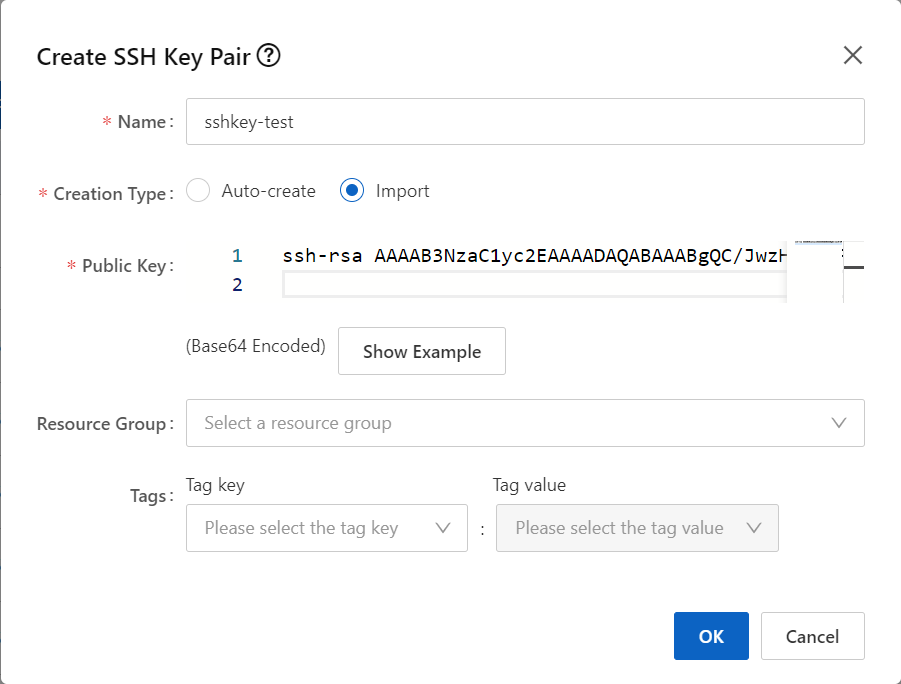
Task: Open the 'Please select the tag value' dropdown
Action: (638, 528)
